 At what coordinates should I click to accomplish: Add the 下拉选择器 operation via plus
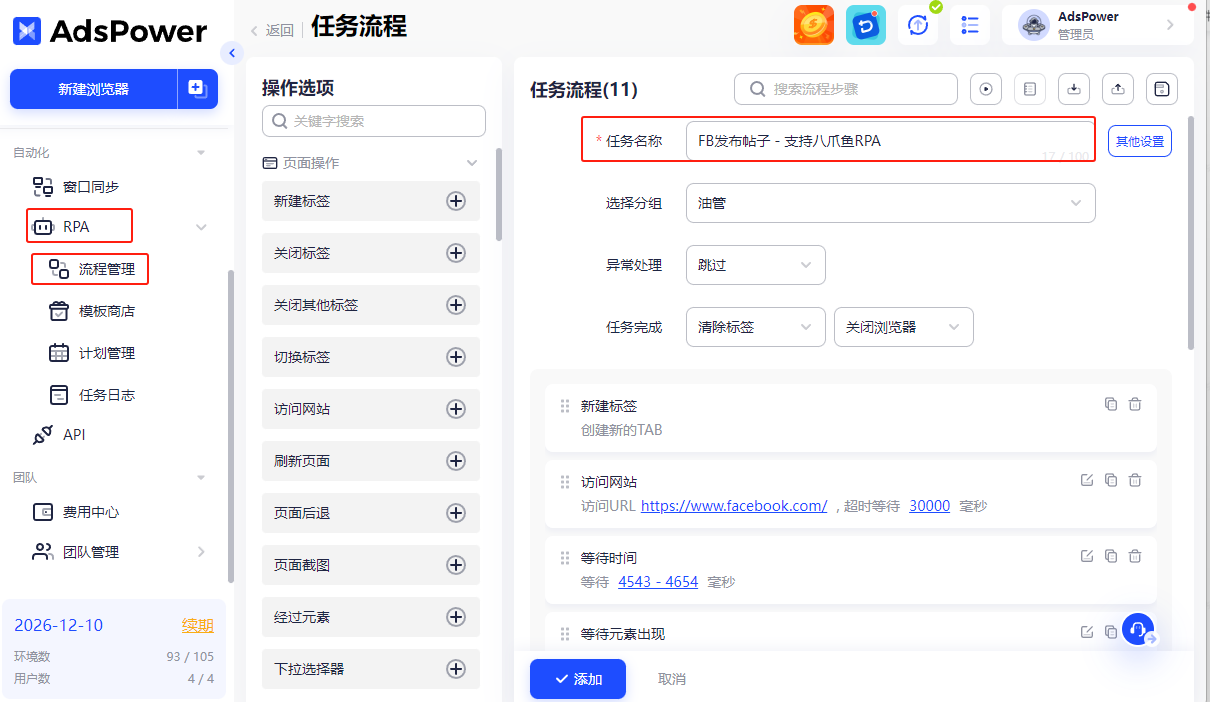[x=456, y=669]
